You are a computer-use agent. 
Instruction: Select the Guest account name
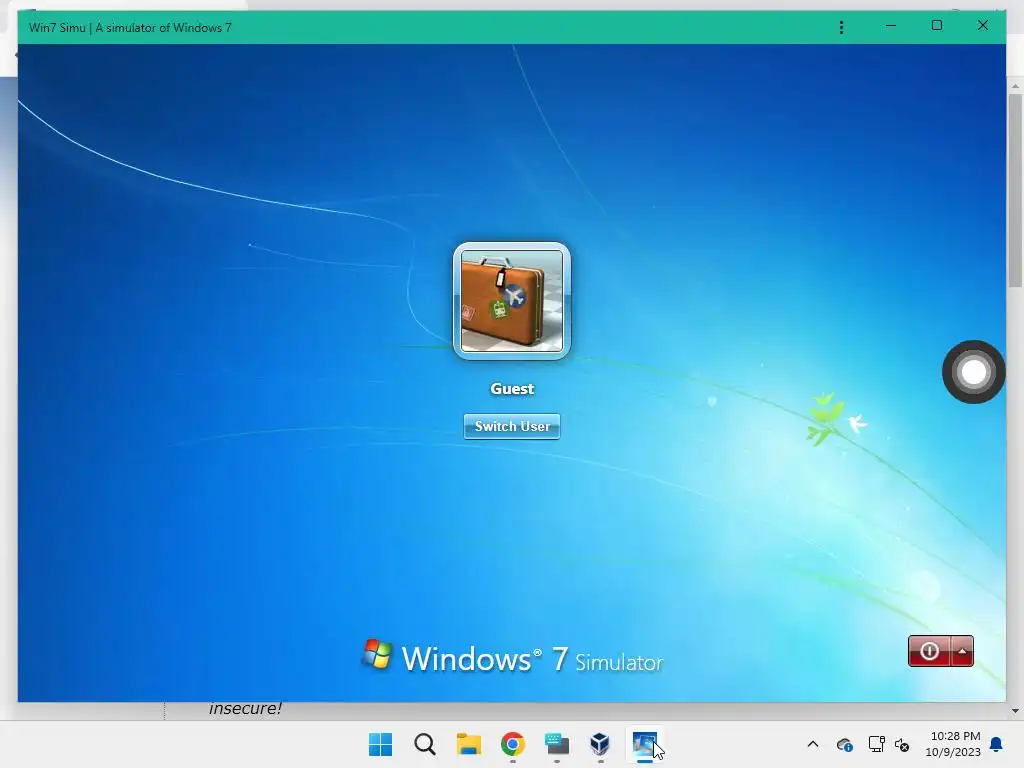point(512,389)
